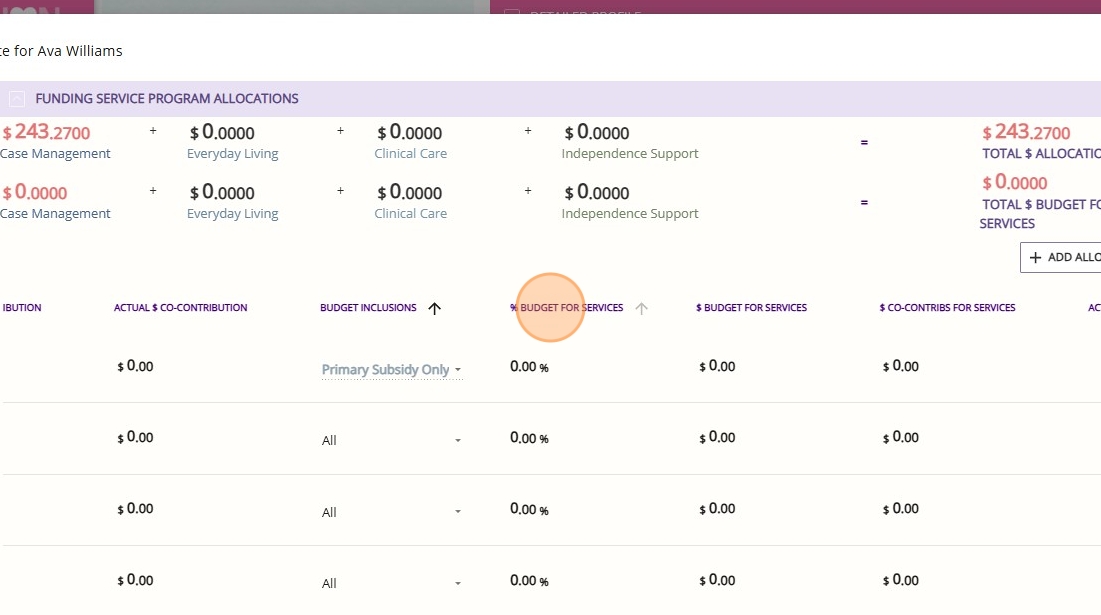Click the Budget Inclusions column header text
Screen dimensions: 1101x615
pos(368,308)
